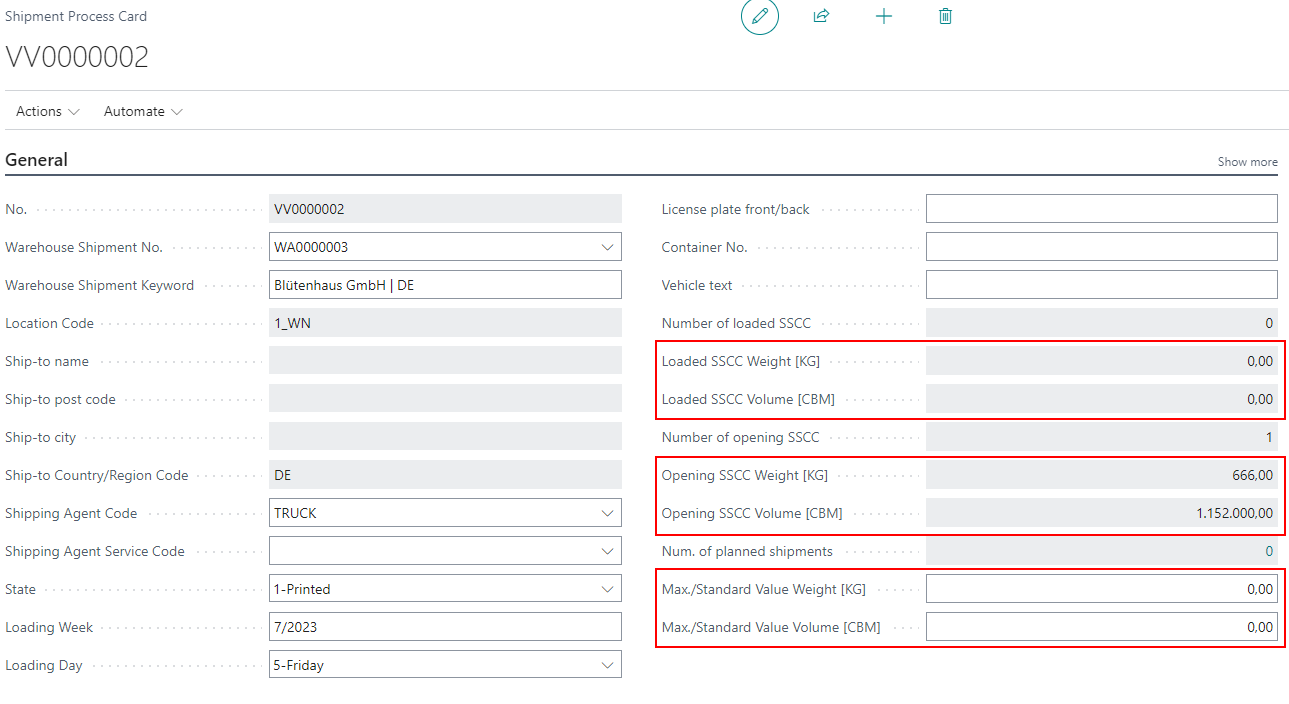This screenshot has width=1289, height=704.
Task: Click the trash can delete icon
Action: point(945,17)
